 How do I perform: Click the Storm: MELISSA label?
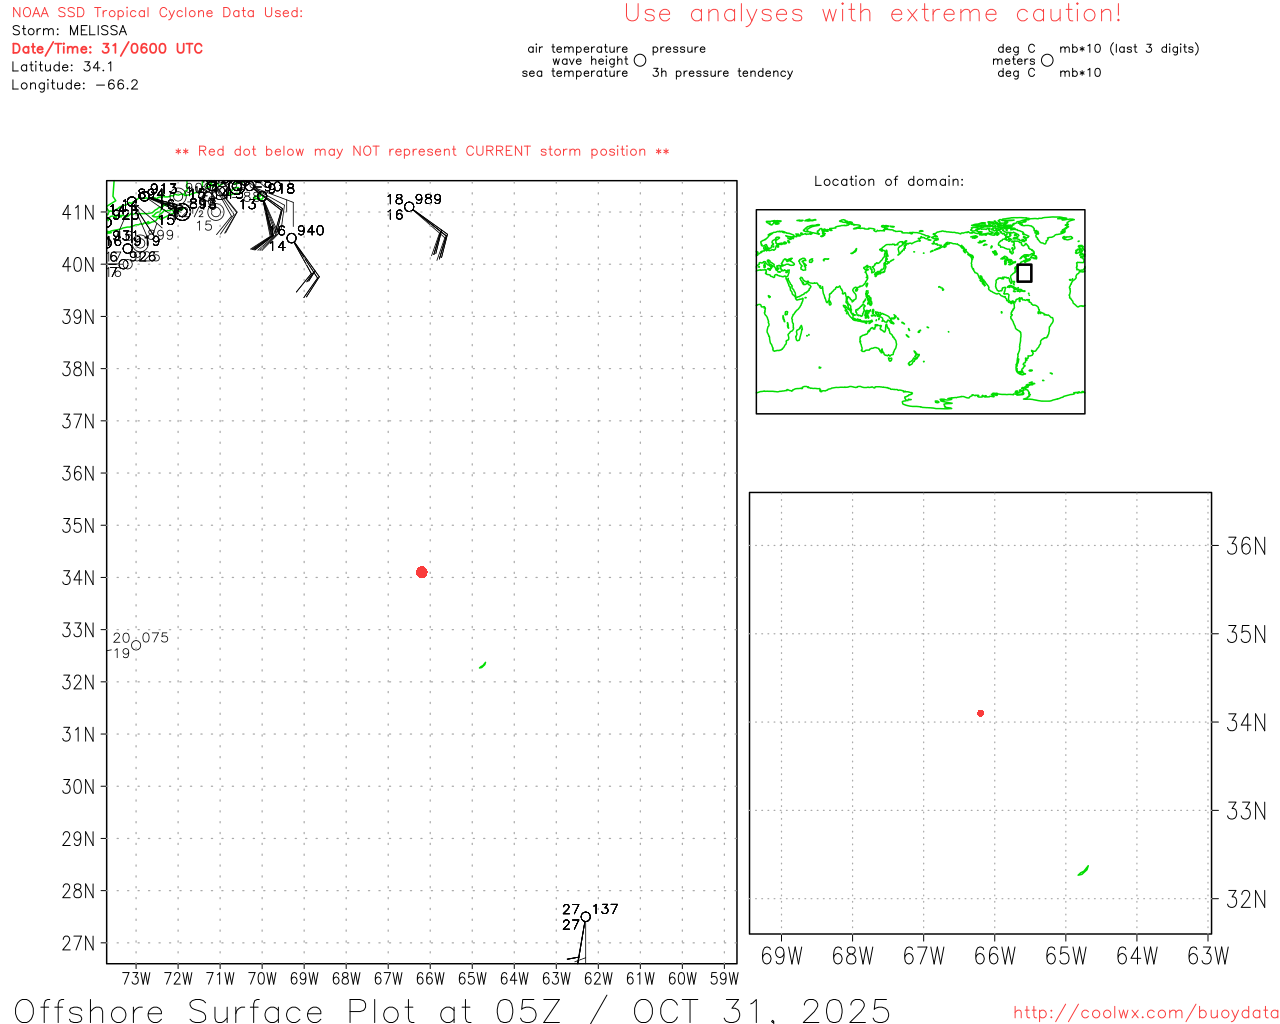(69, 30)
